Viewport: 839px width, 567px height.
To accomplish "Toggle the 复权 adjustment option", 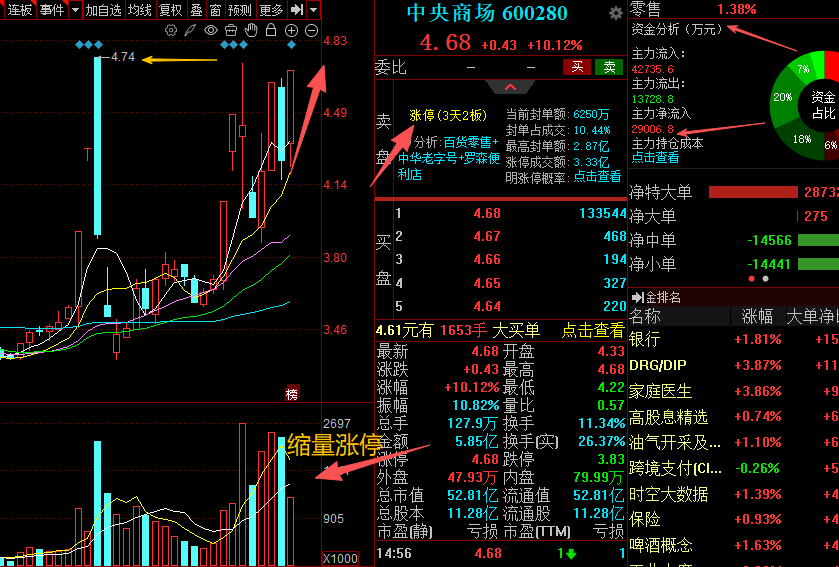I will [171, 10].
